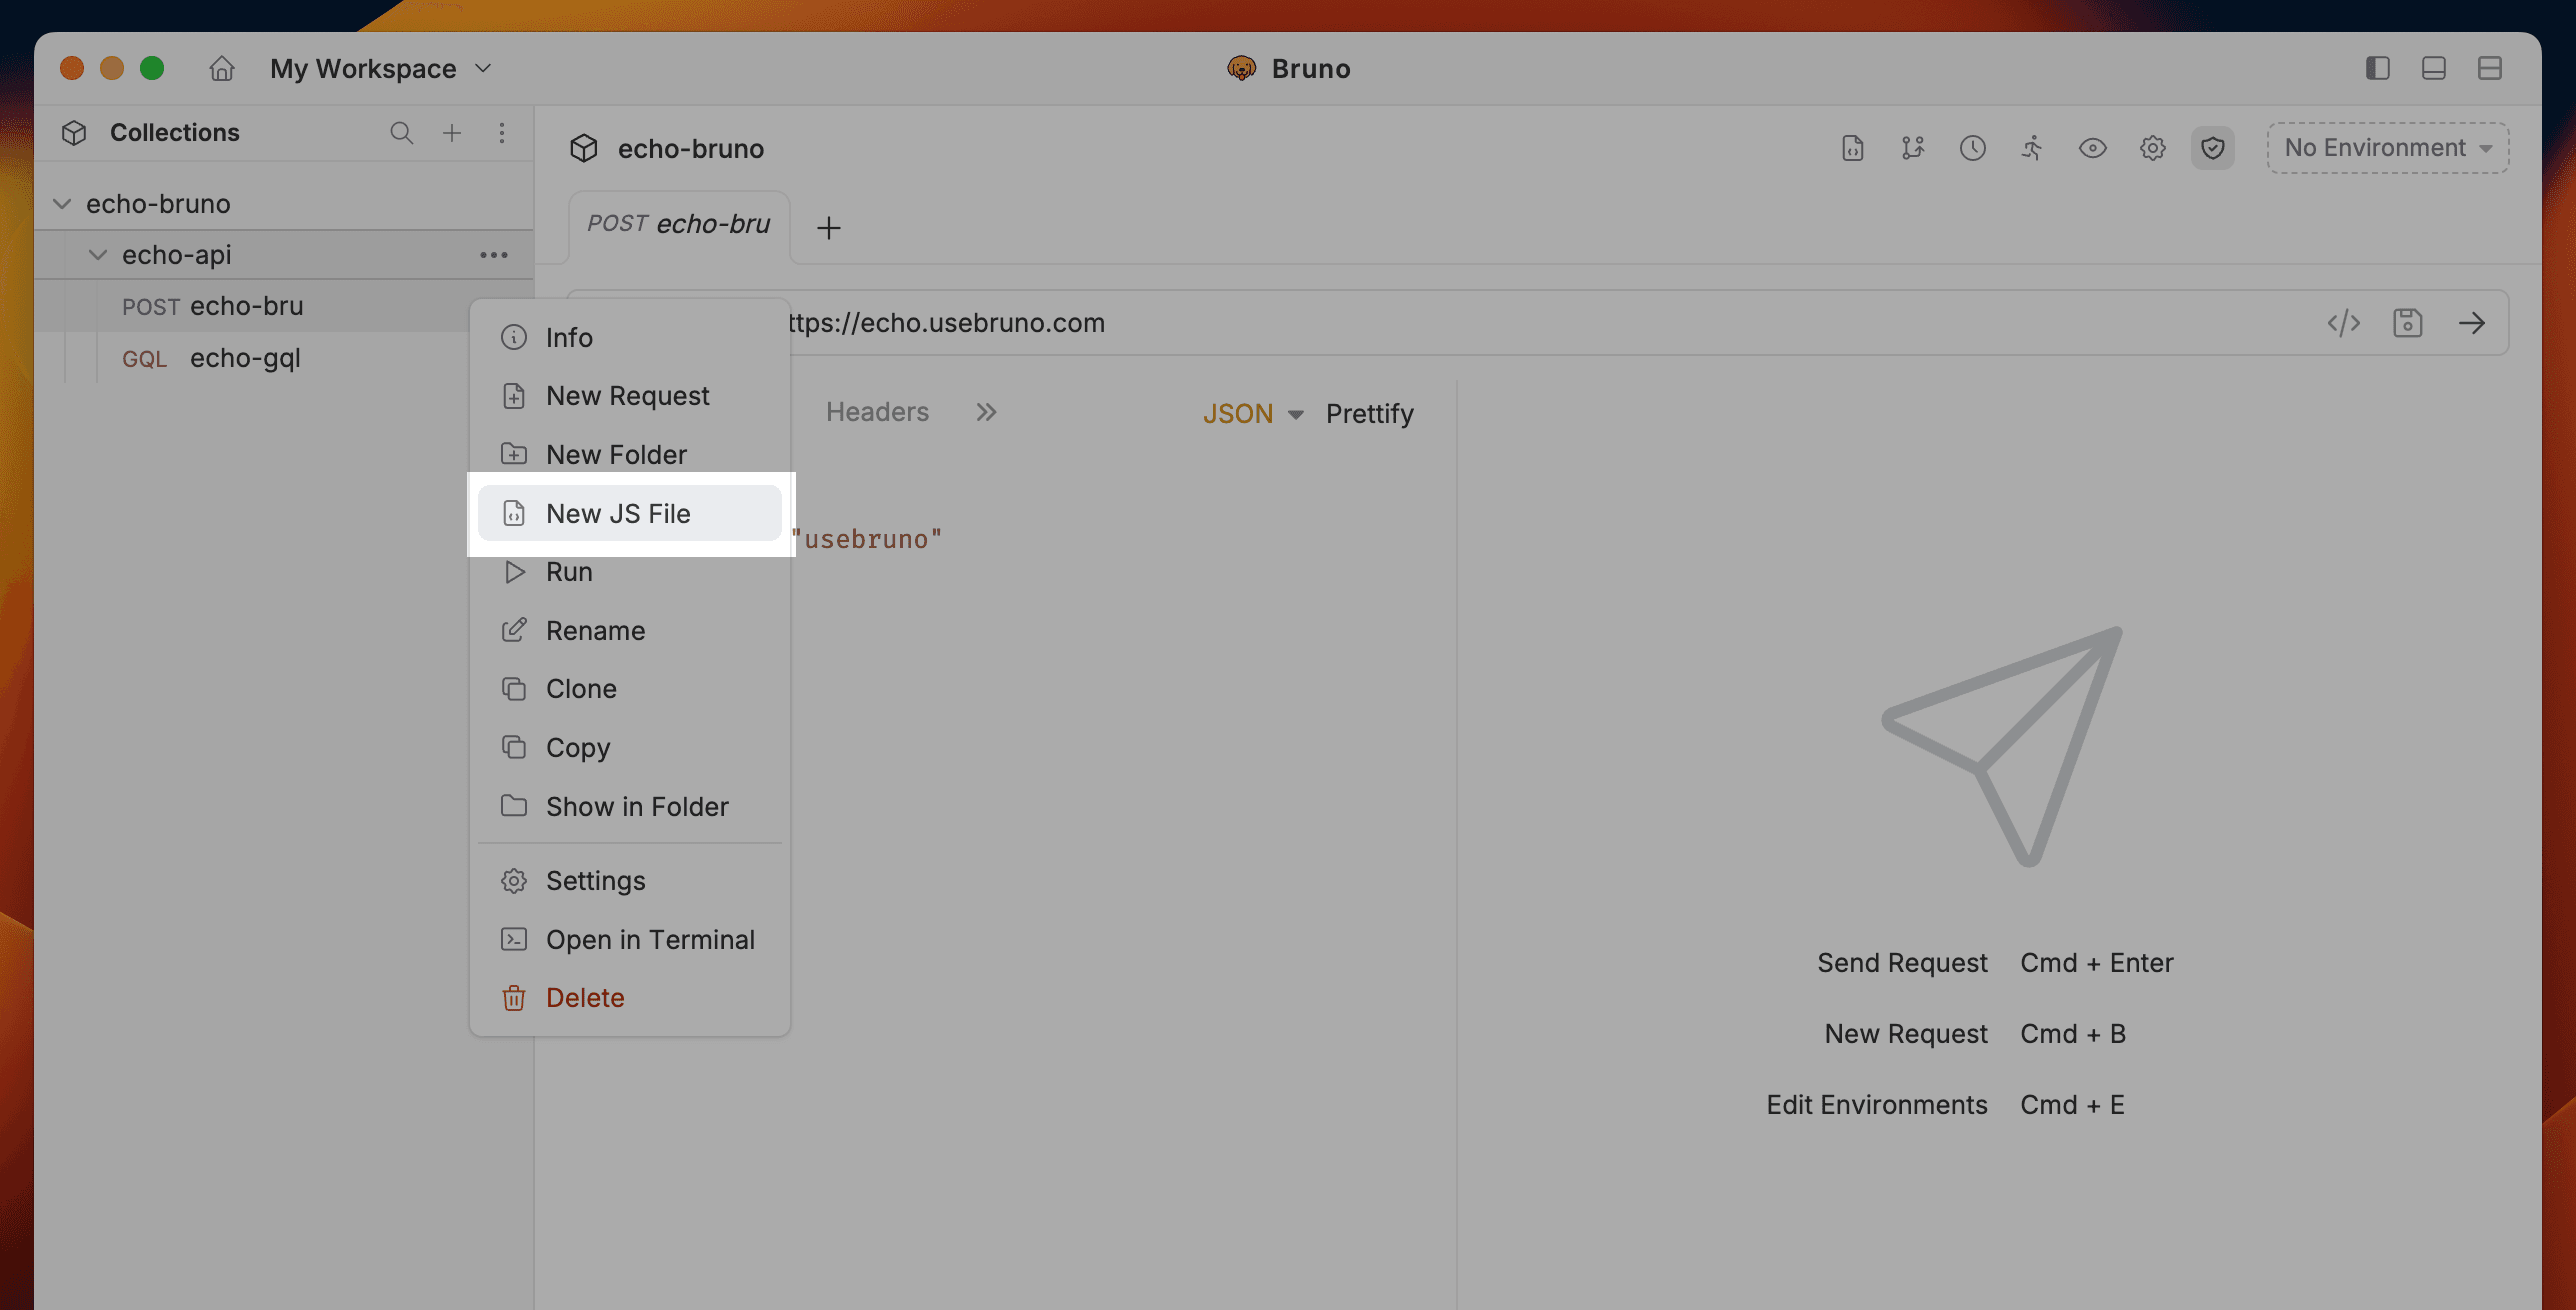Click the generate code icon

click(2343, 323)
